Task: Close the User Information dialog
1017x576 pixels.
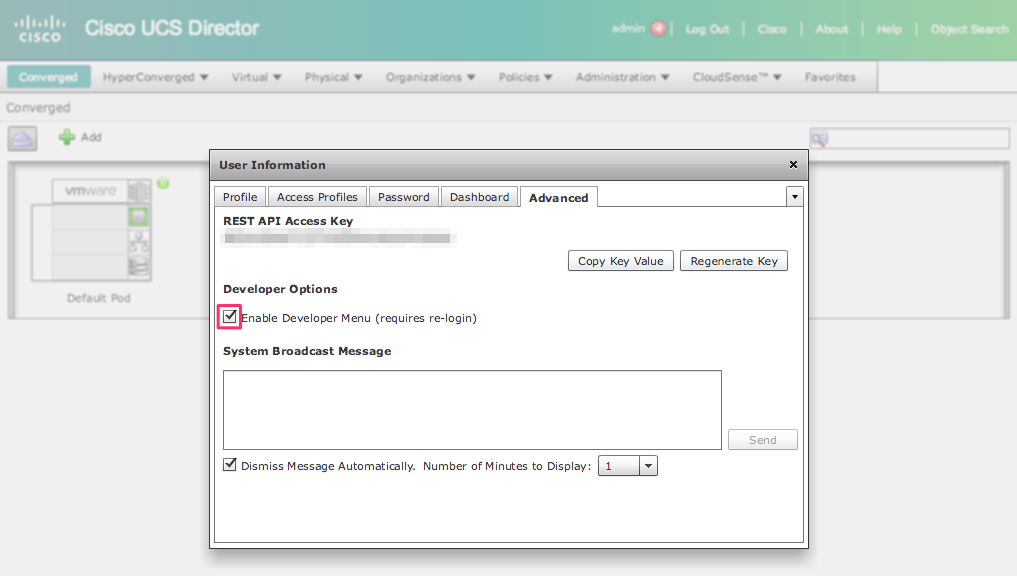Action: pos(793,165)
